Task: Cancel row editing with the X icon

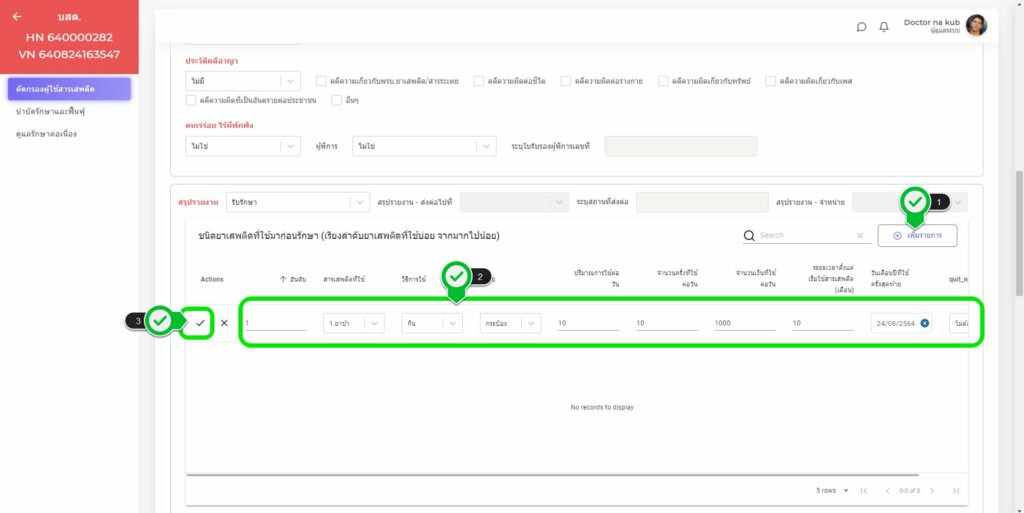Action: 224,323
